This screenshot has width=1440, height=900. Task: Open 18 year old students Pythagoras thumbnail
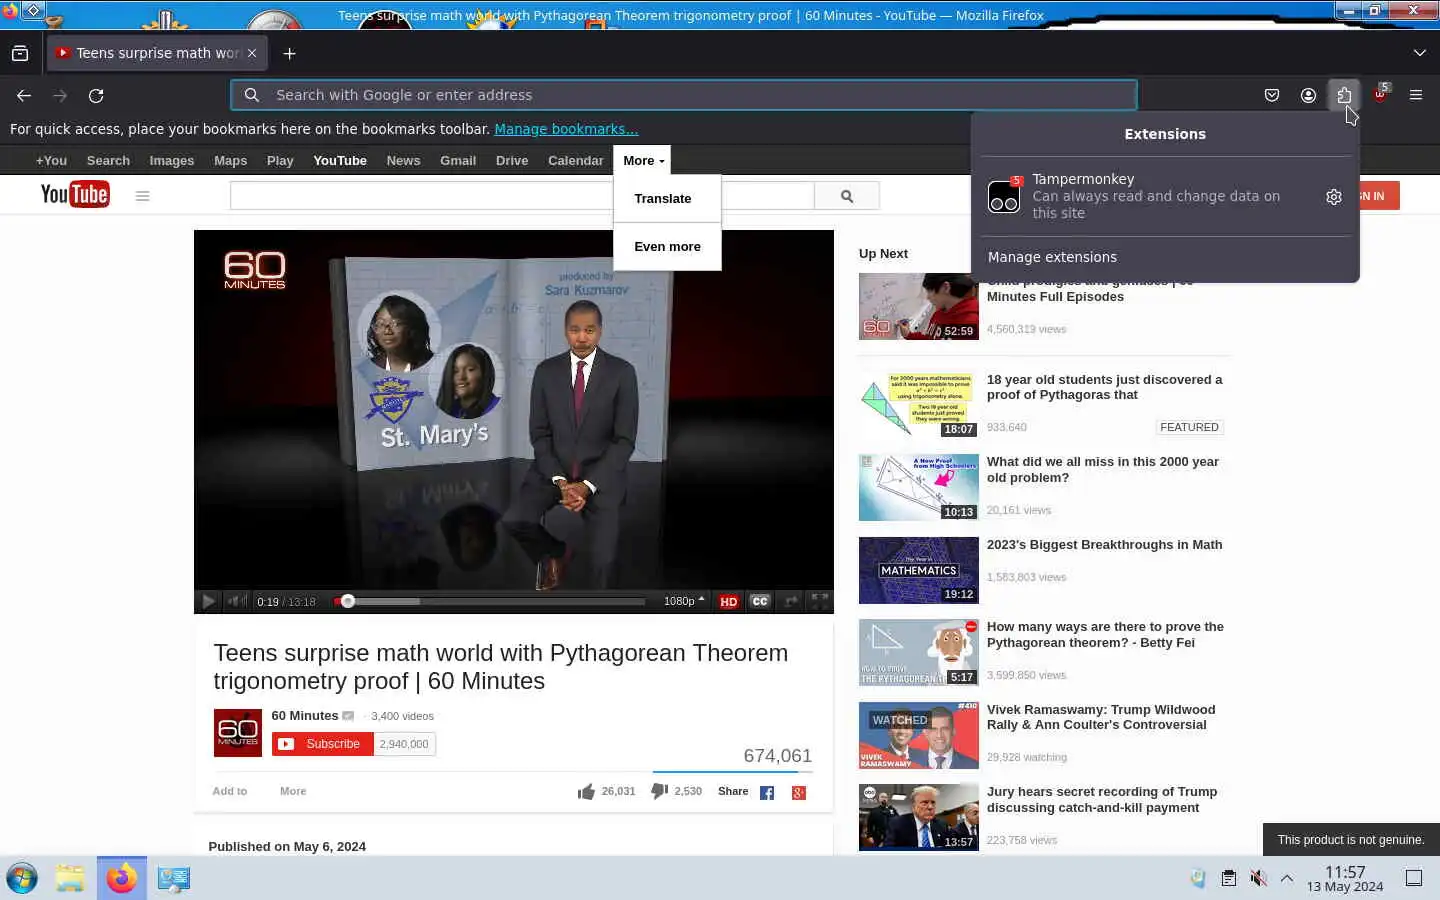(x=919, y=405)
